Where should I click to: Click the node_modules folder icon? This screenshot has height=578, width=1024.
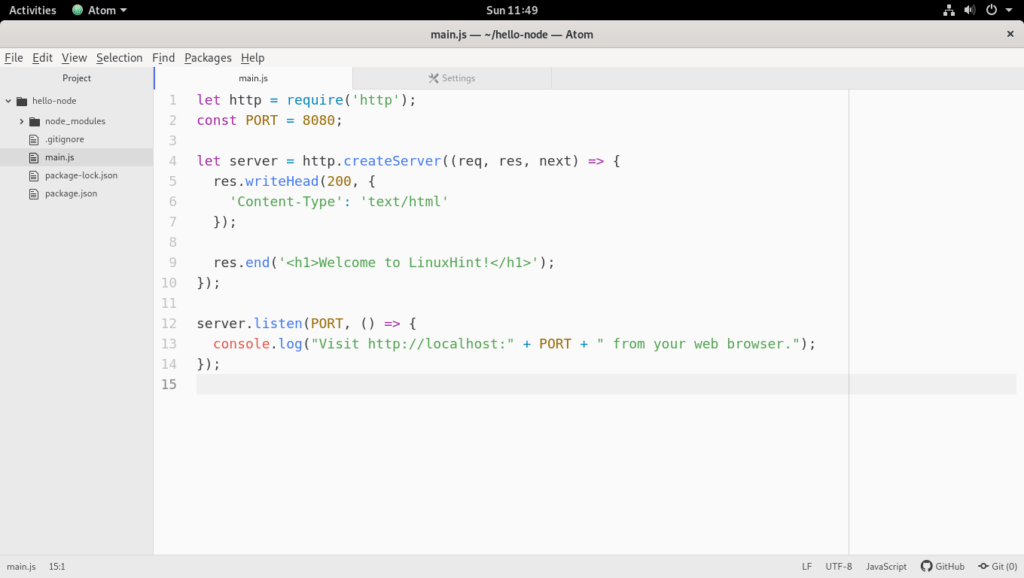tap(35, 121)
